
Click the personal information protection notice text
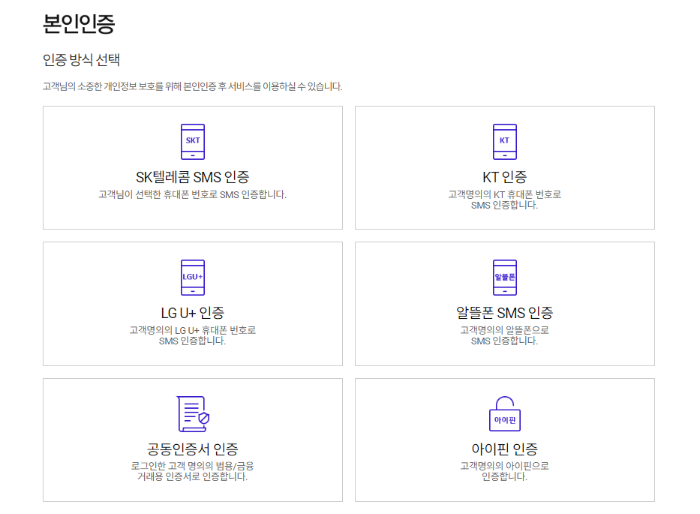tap(192, 87)
